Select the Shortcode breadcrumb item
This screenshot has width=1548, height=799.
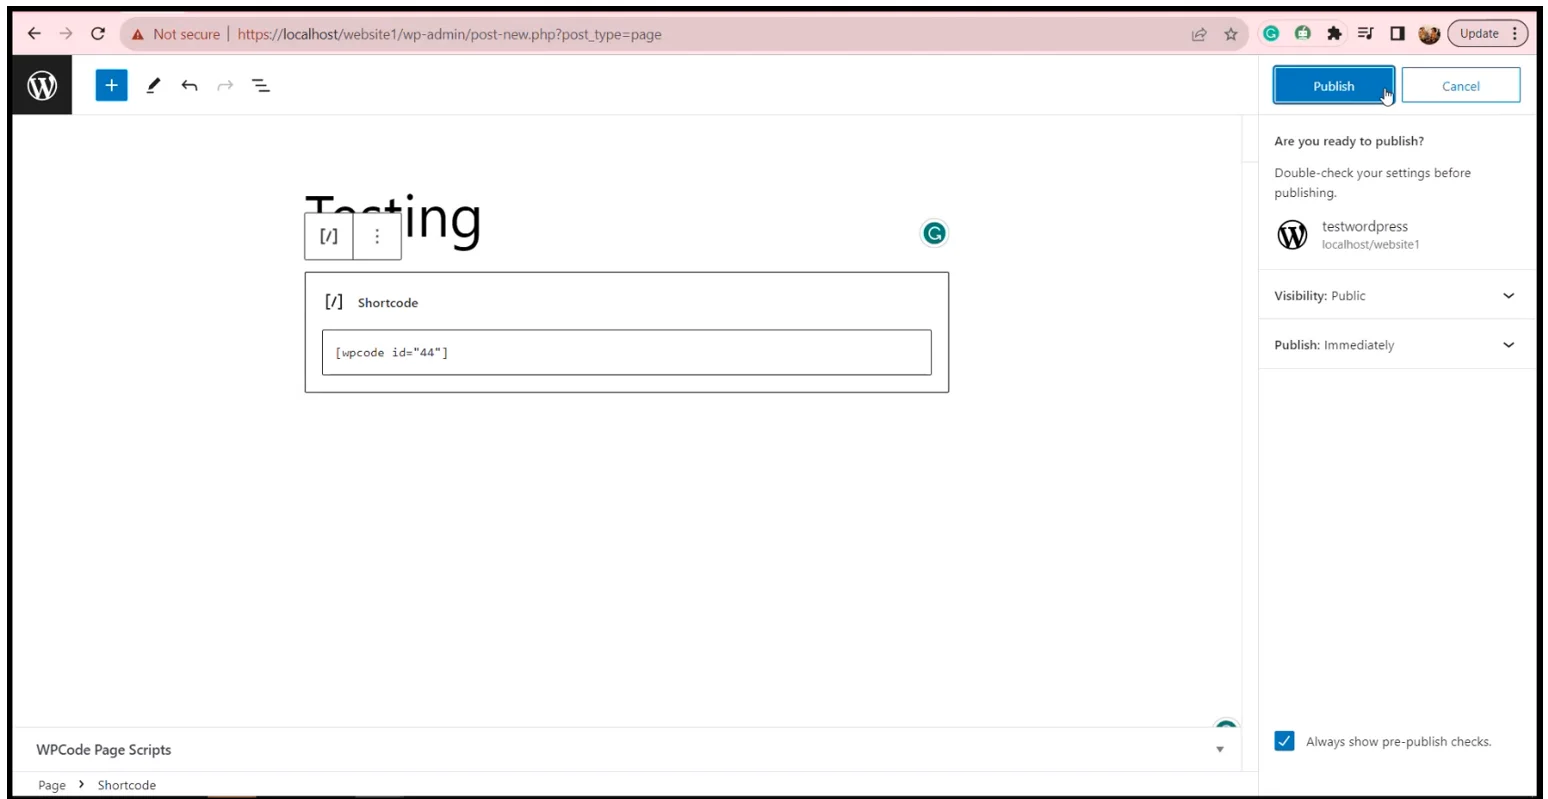coord(126,785)
